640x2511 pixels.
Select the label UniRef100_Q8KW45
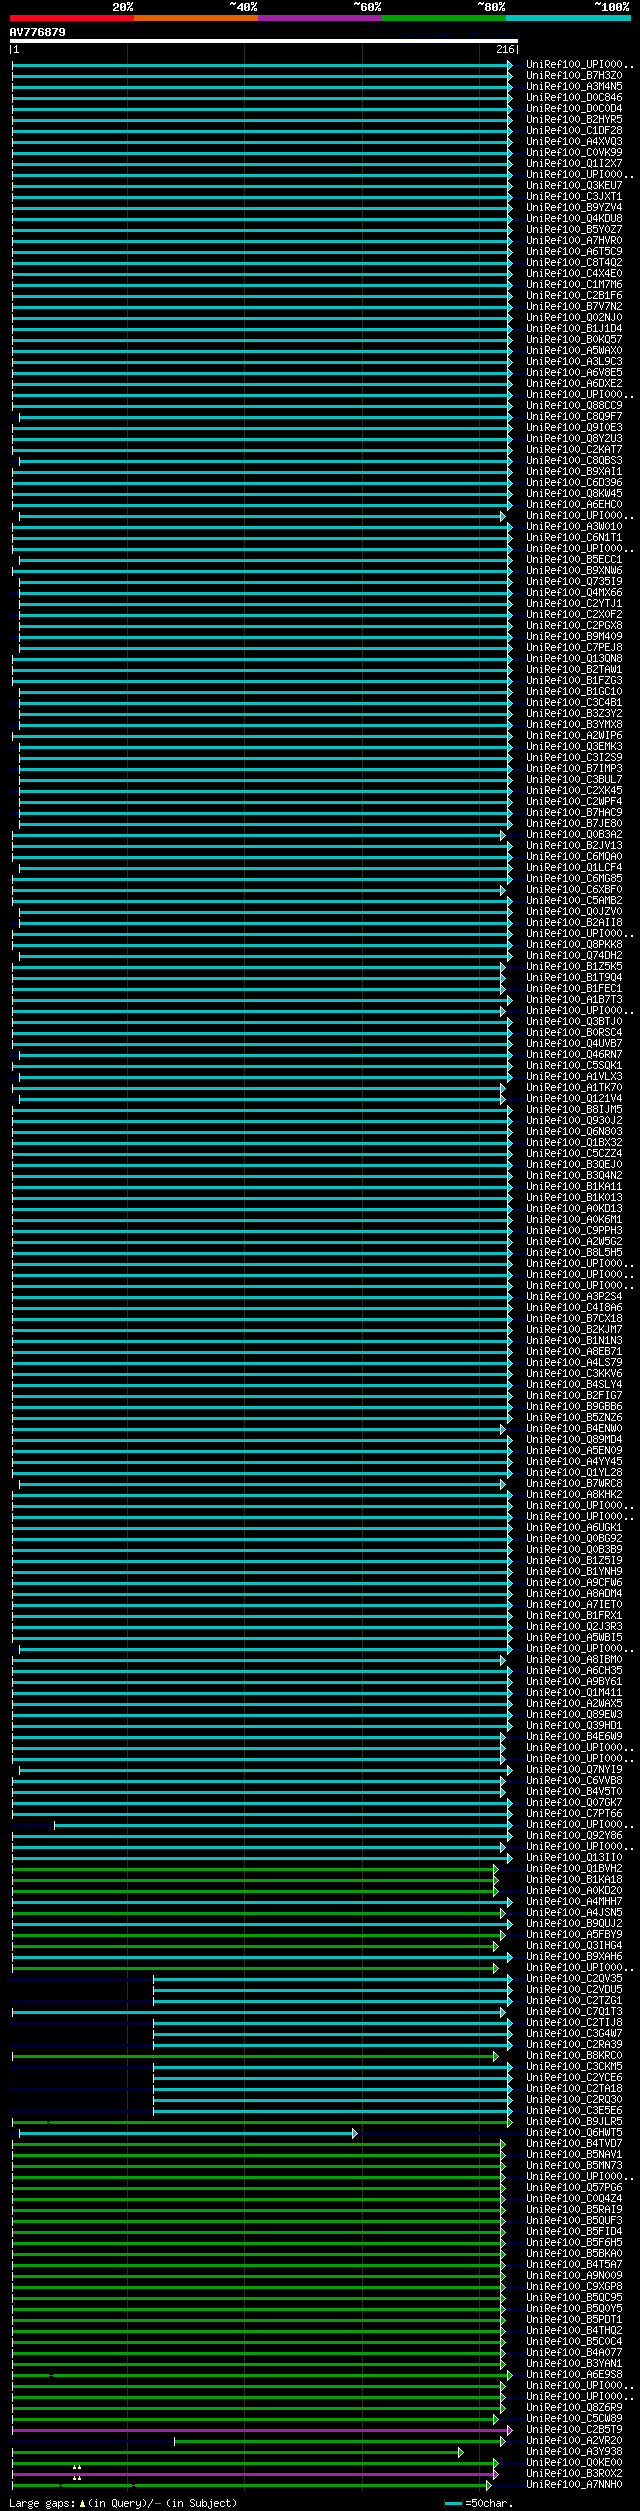coord(574,493)
